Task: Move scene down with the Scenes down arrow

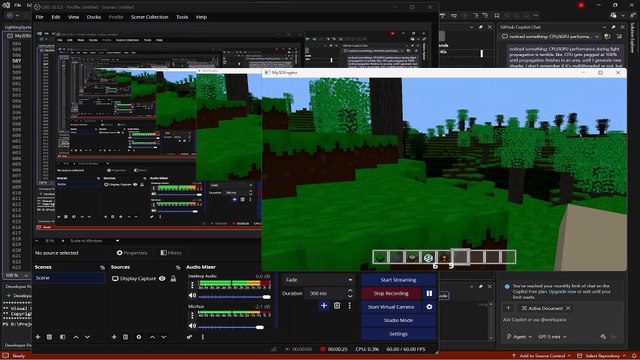Action: point(87,337)
